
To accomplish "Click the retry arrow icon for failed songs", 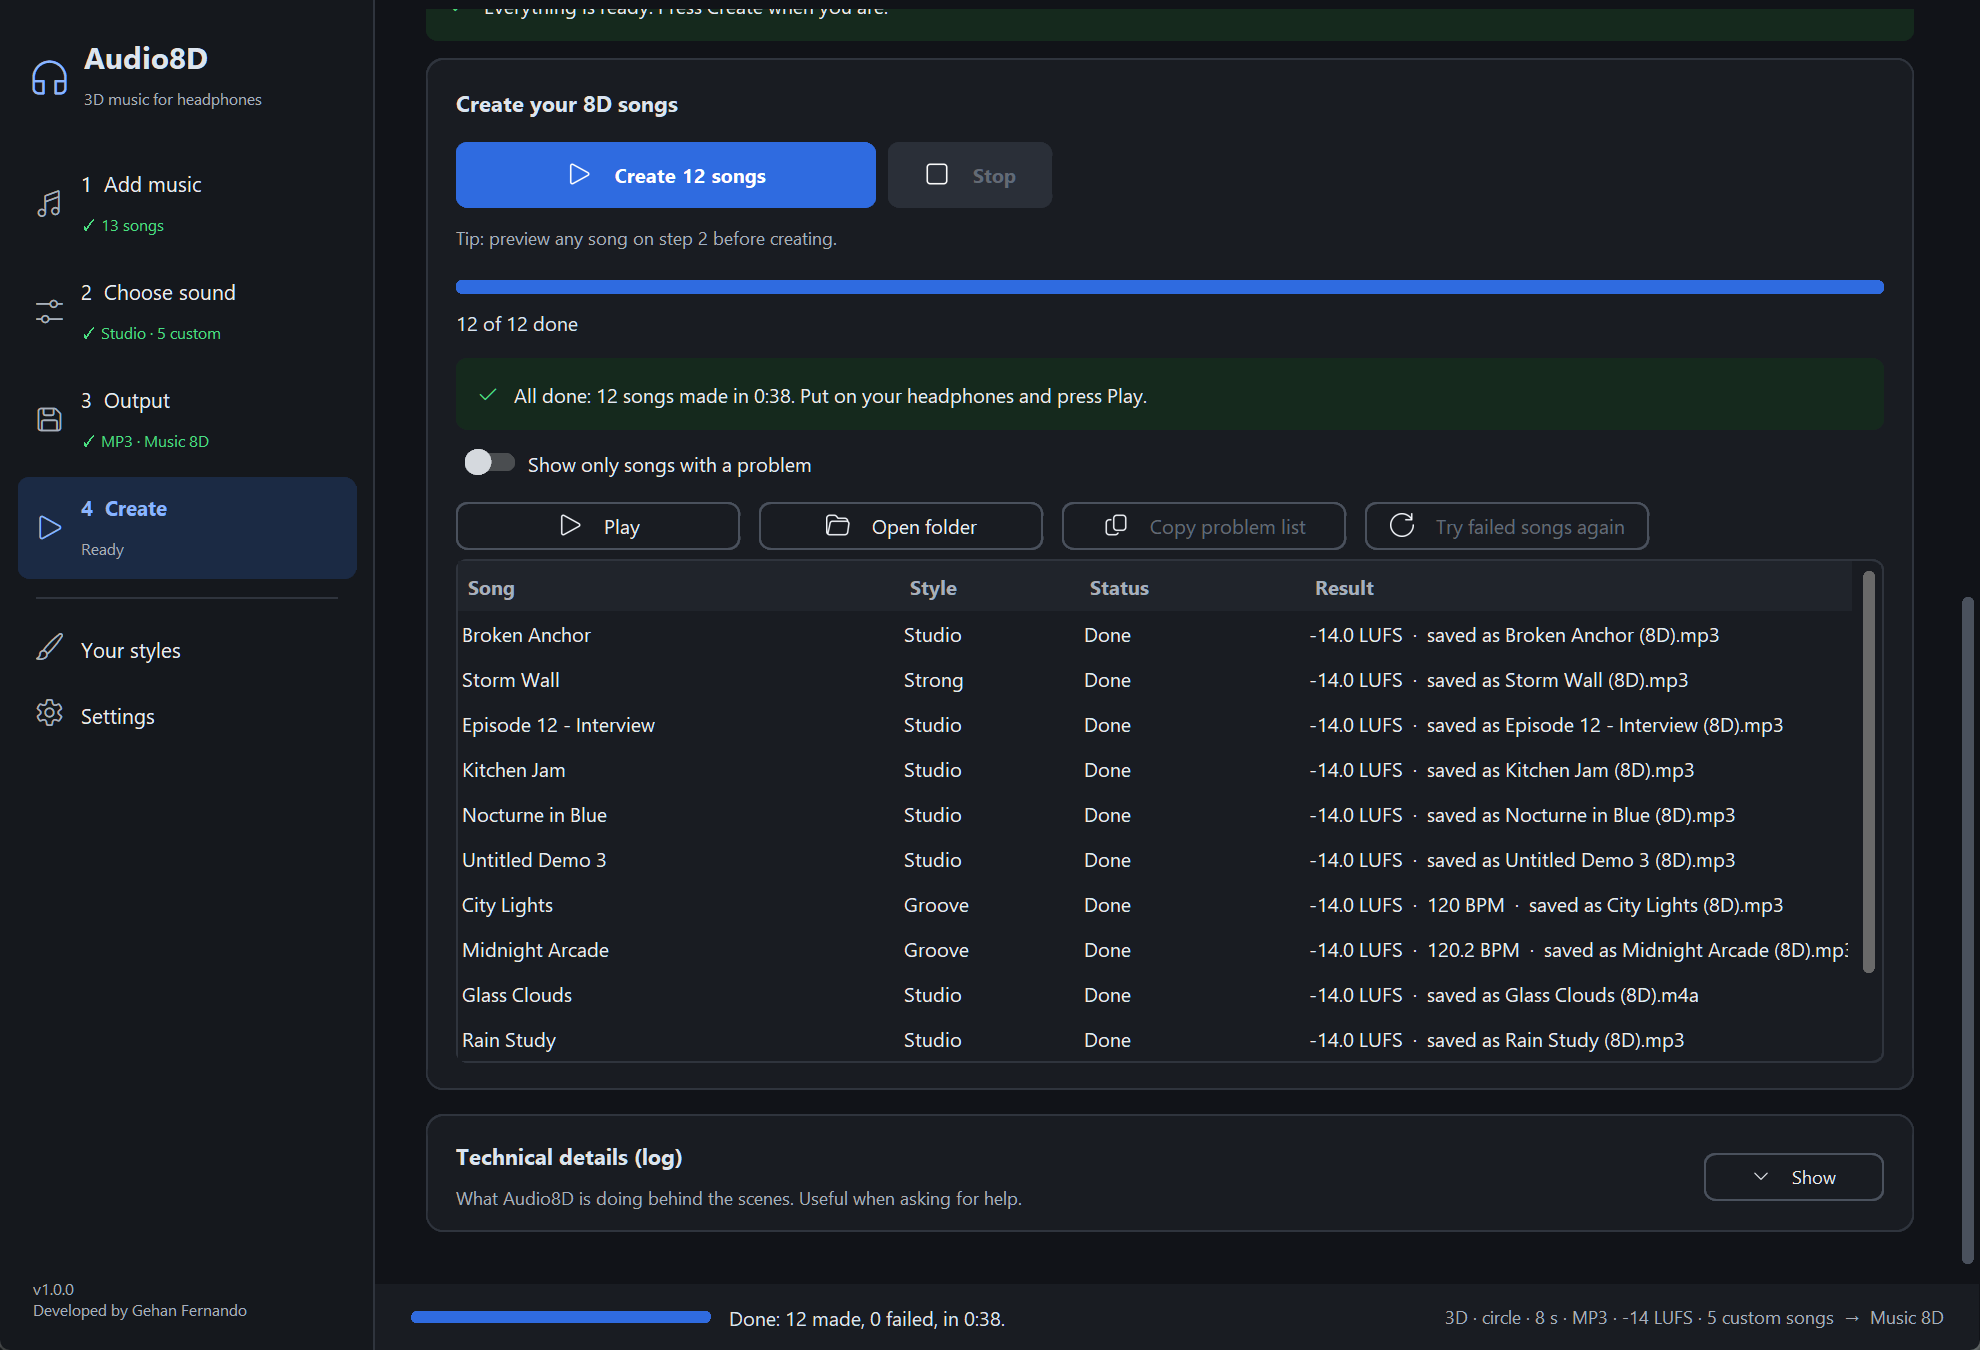I will point(1402,526).
